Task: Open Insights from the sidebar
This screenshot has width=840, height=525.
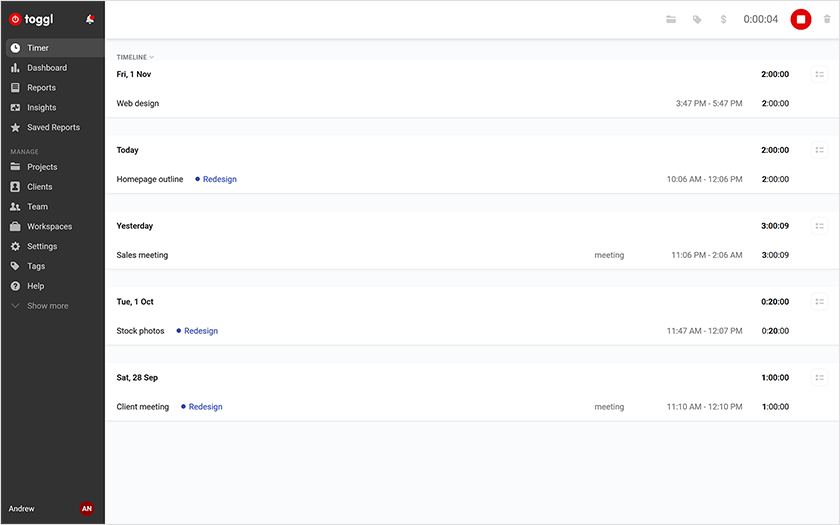Action: coord(41,108)
